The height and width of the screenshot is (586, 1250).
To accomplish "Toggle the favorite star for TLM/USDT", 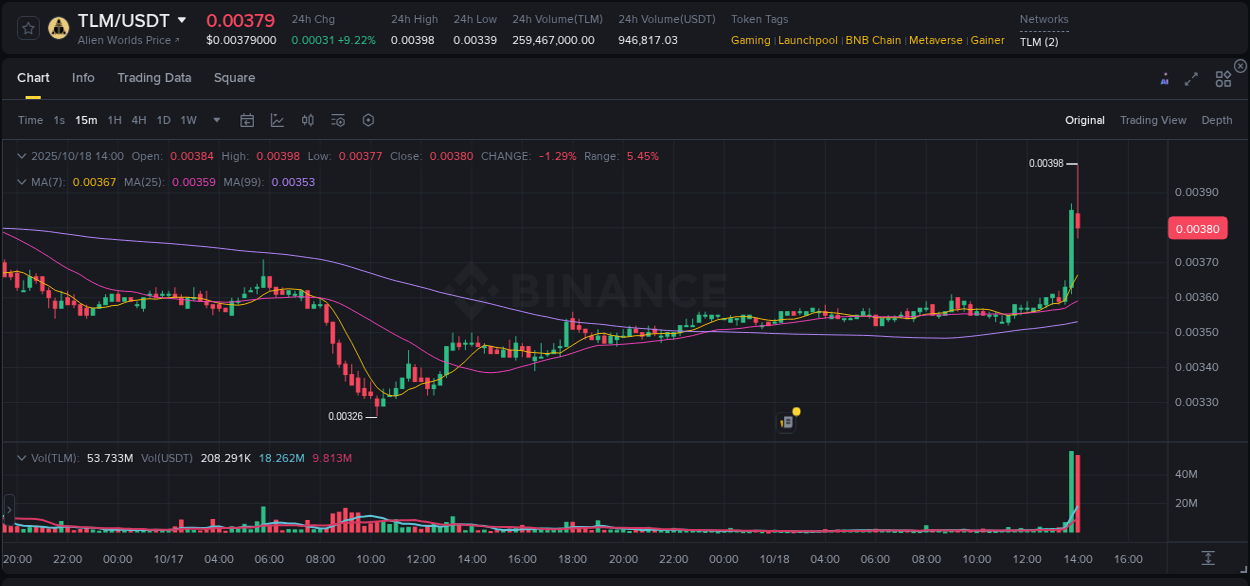I will tap(28, 27).
